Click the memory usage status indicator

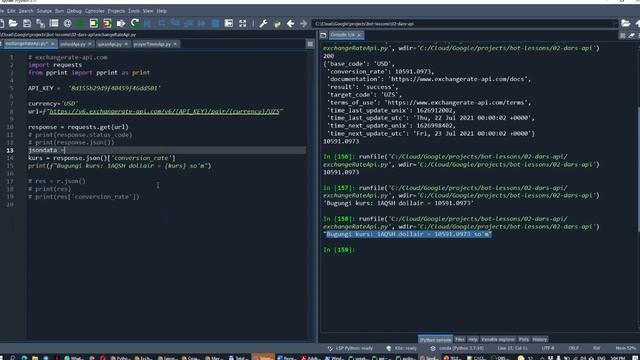(x=627, y=348)
